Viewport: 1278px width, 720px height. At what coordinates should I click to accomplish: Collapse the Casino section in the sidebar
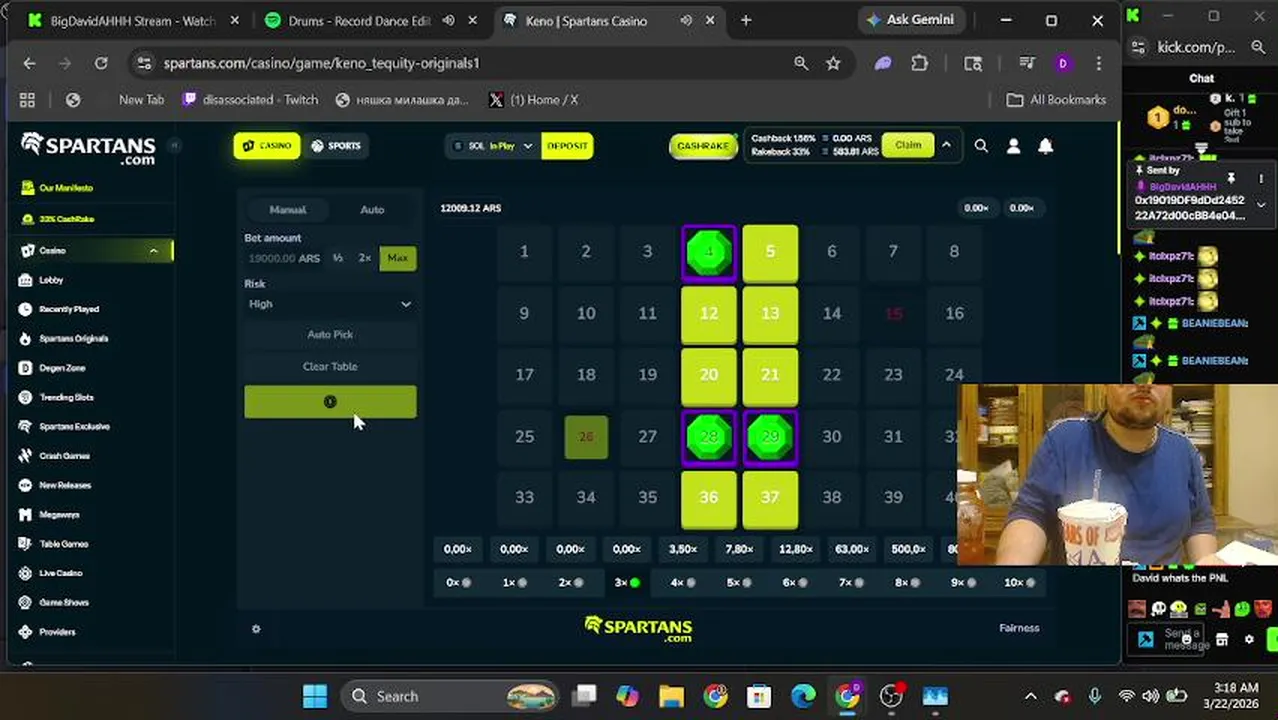[x=153, y=251]
